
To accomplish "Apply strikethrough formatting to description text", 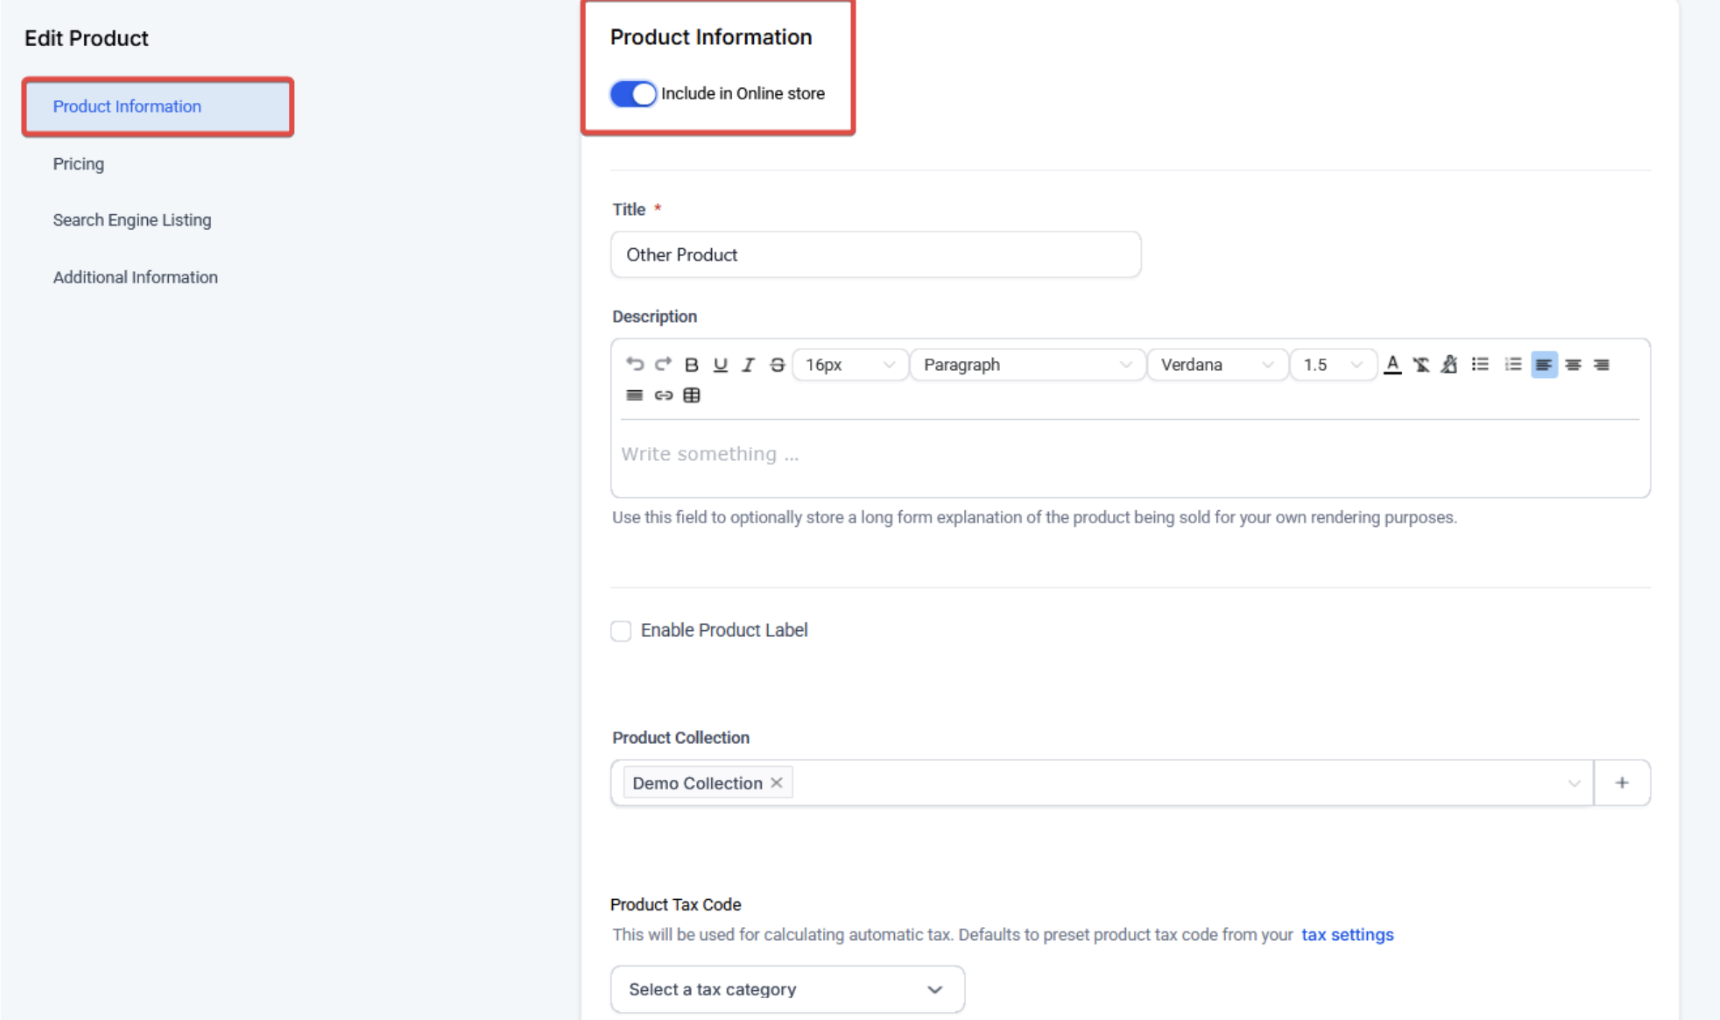I will click(777, 365).
